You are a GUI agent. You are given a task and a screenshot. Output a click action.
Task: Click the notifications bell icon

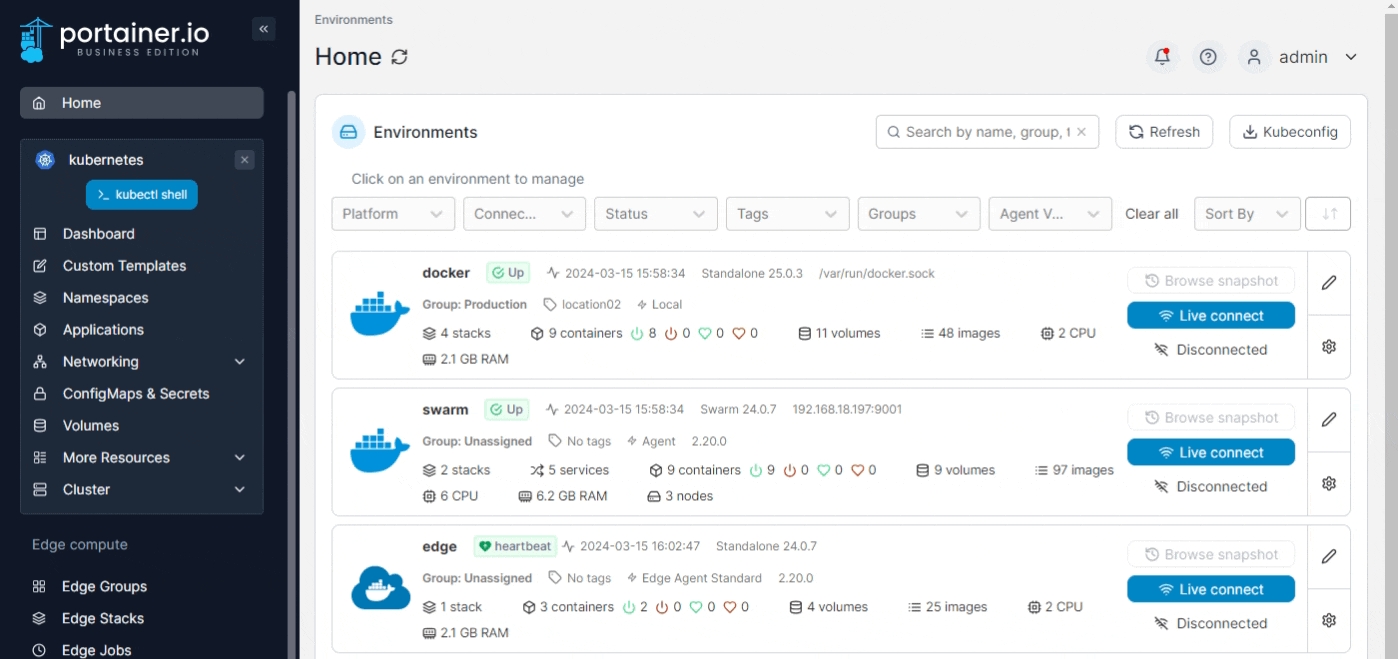point(1162,57)
